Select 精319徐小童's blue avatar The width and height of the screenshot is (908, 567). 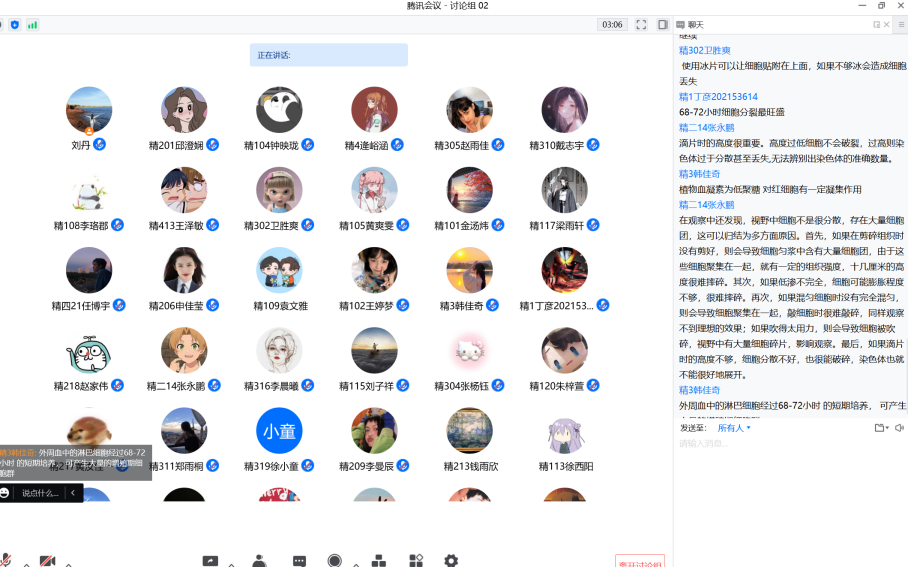279,431
